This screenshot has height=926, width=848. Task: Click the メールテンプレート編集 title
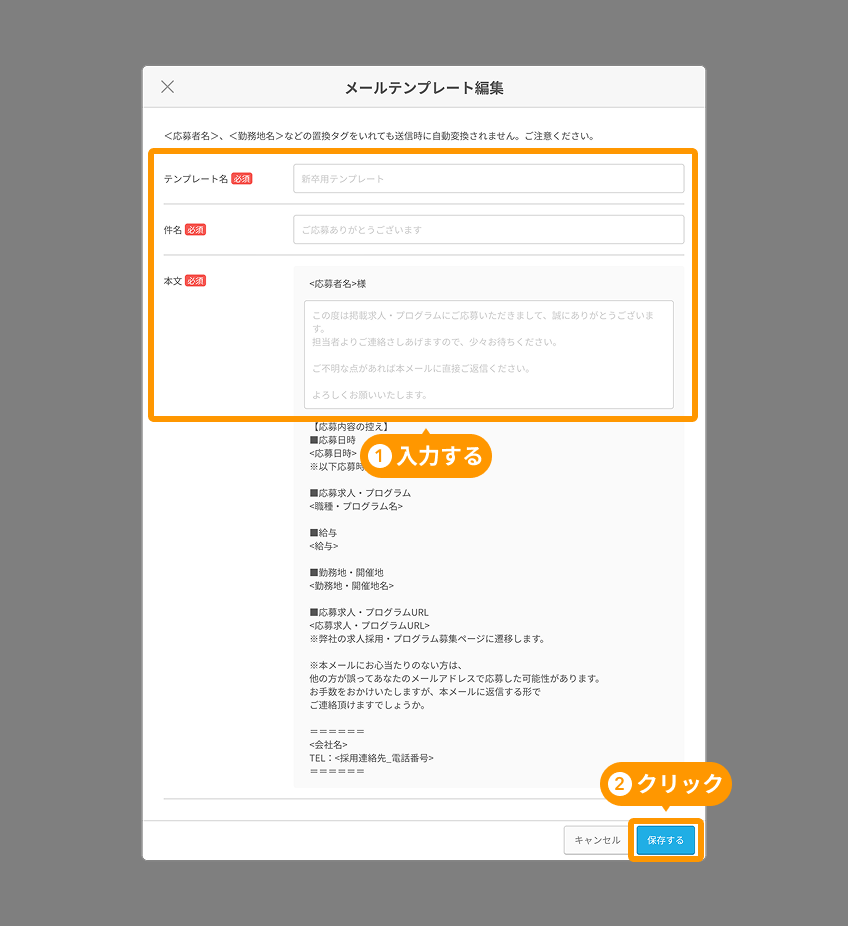click(424, 88)
